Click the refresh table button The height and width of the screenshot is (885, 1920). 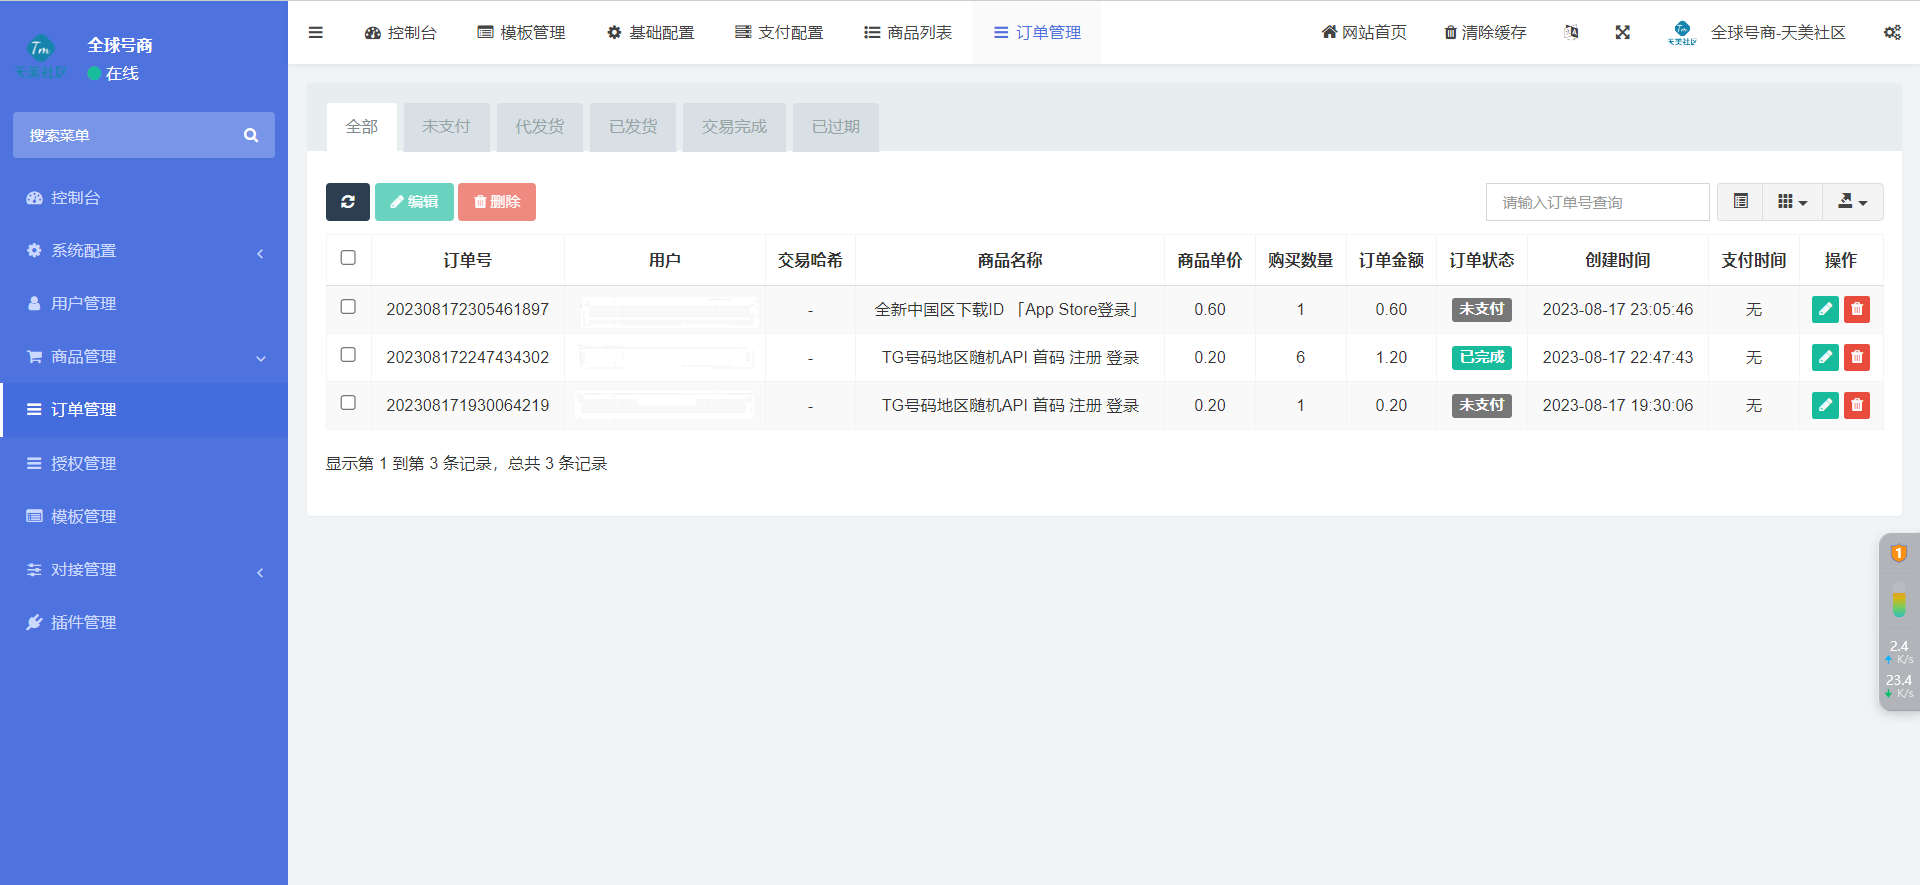coord(348,202)
